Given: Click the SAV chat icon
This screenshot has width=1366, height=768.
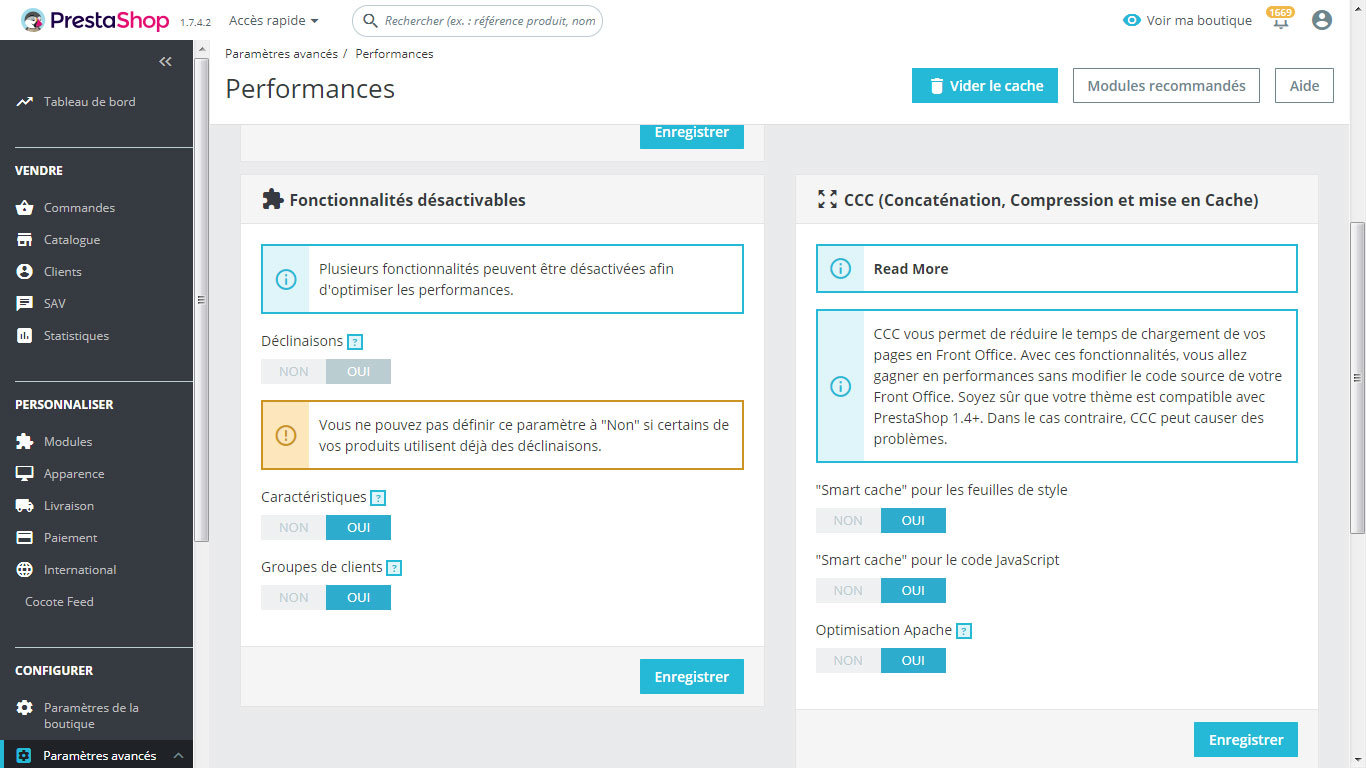Looking at the screenshot, I should [x=24, y=304].
